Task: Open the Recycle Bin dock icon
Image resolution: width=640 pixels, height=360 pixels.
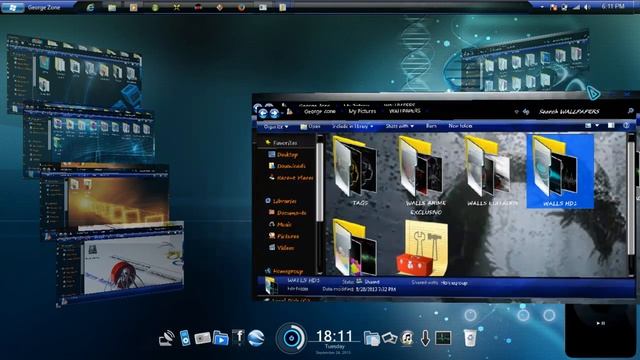Action: click(x=470, y=338)
